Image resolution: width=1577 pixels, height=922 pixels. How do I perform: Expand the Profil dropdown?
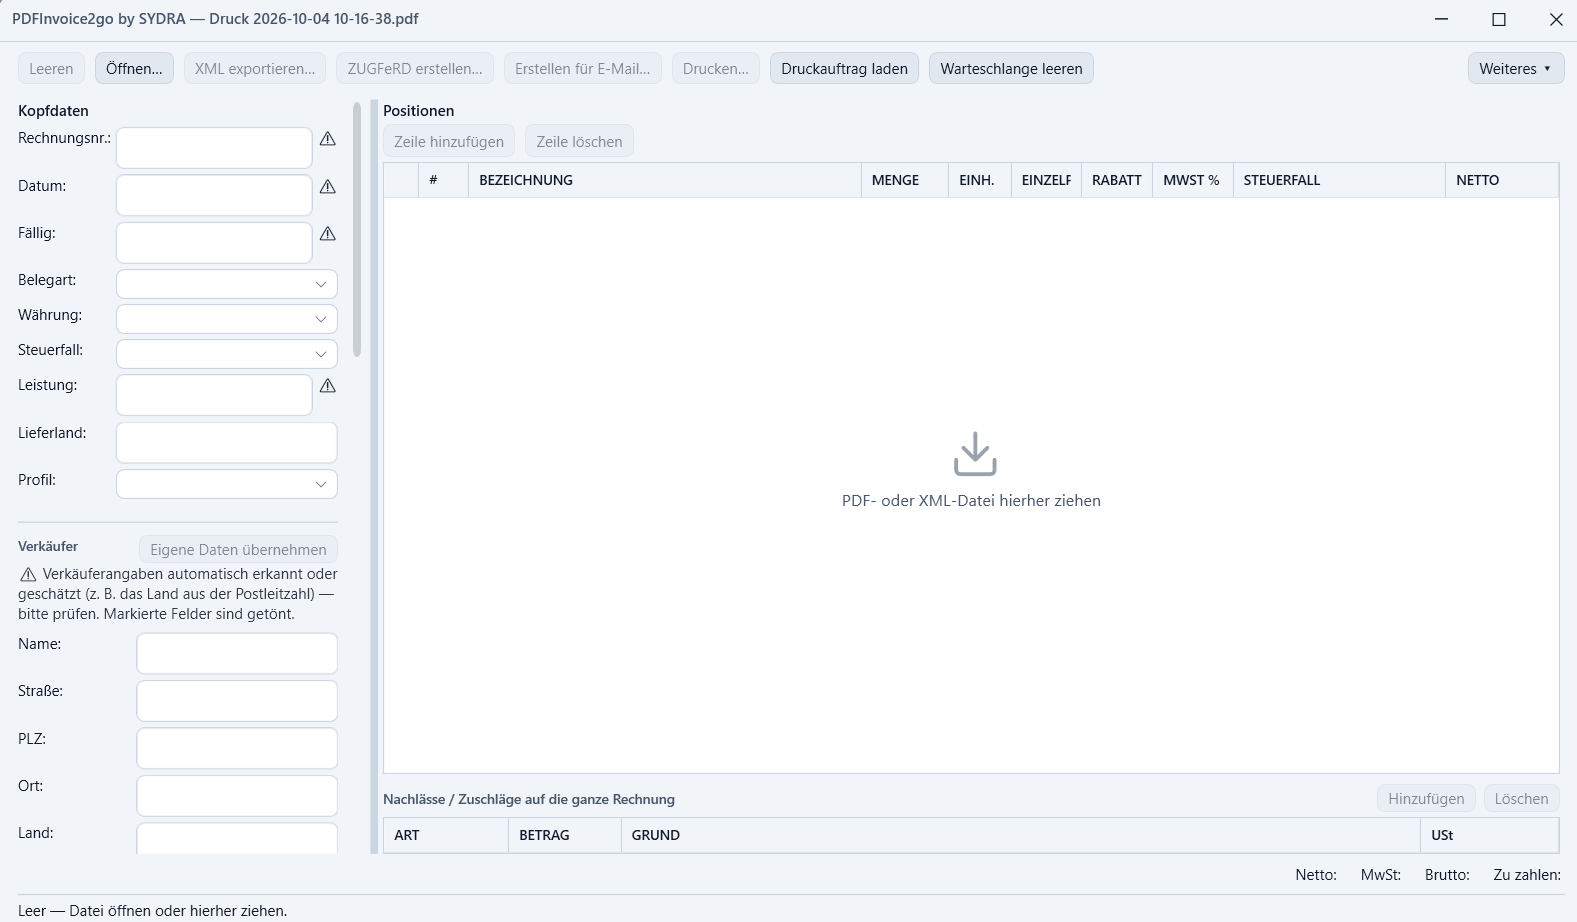pyautogui.click(x=227, y=484)
